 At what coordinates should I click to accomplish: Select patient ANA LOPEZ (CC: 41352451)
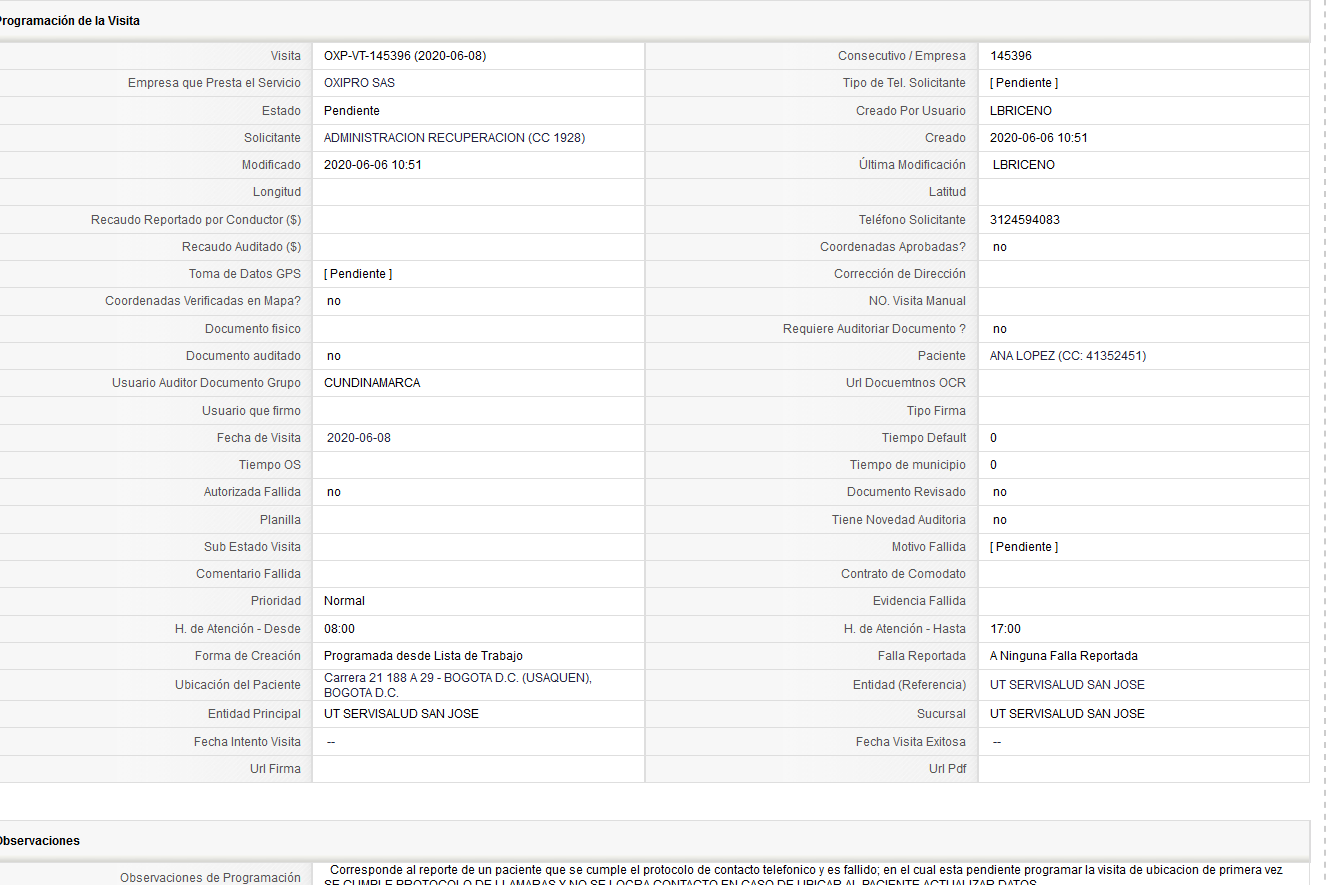click(x=1068, y=356)
